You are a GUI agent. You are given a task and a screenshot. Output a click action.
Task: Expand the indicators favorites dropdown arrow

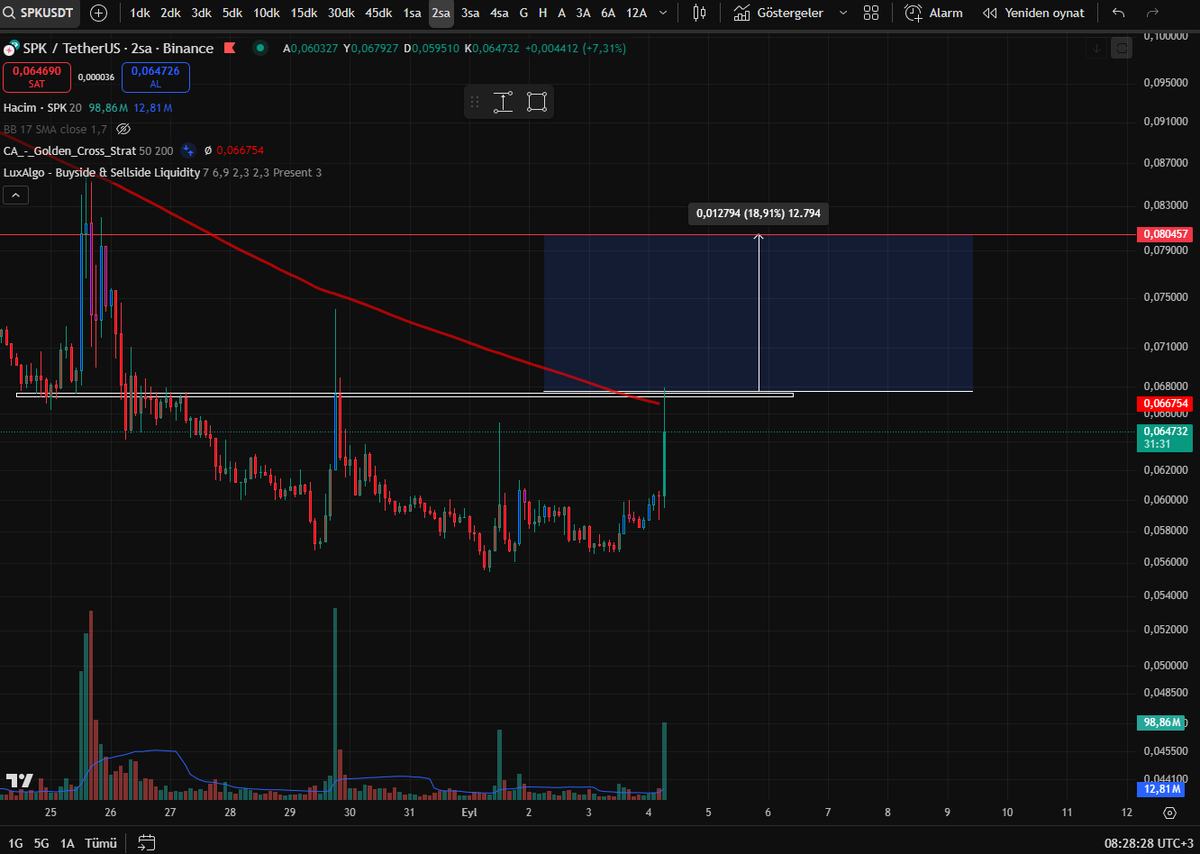(x=842, y=13)
